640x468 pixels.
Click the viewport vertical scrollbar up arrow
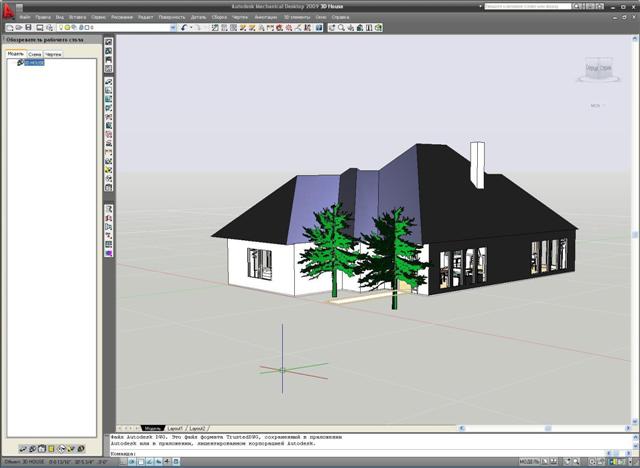click(635, 39)
